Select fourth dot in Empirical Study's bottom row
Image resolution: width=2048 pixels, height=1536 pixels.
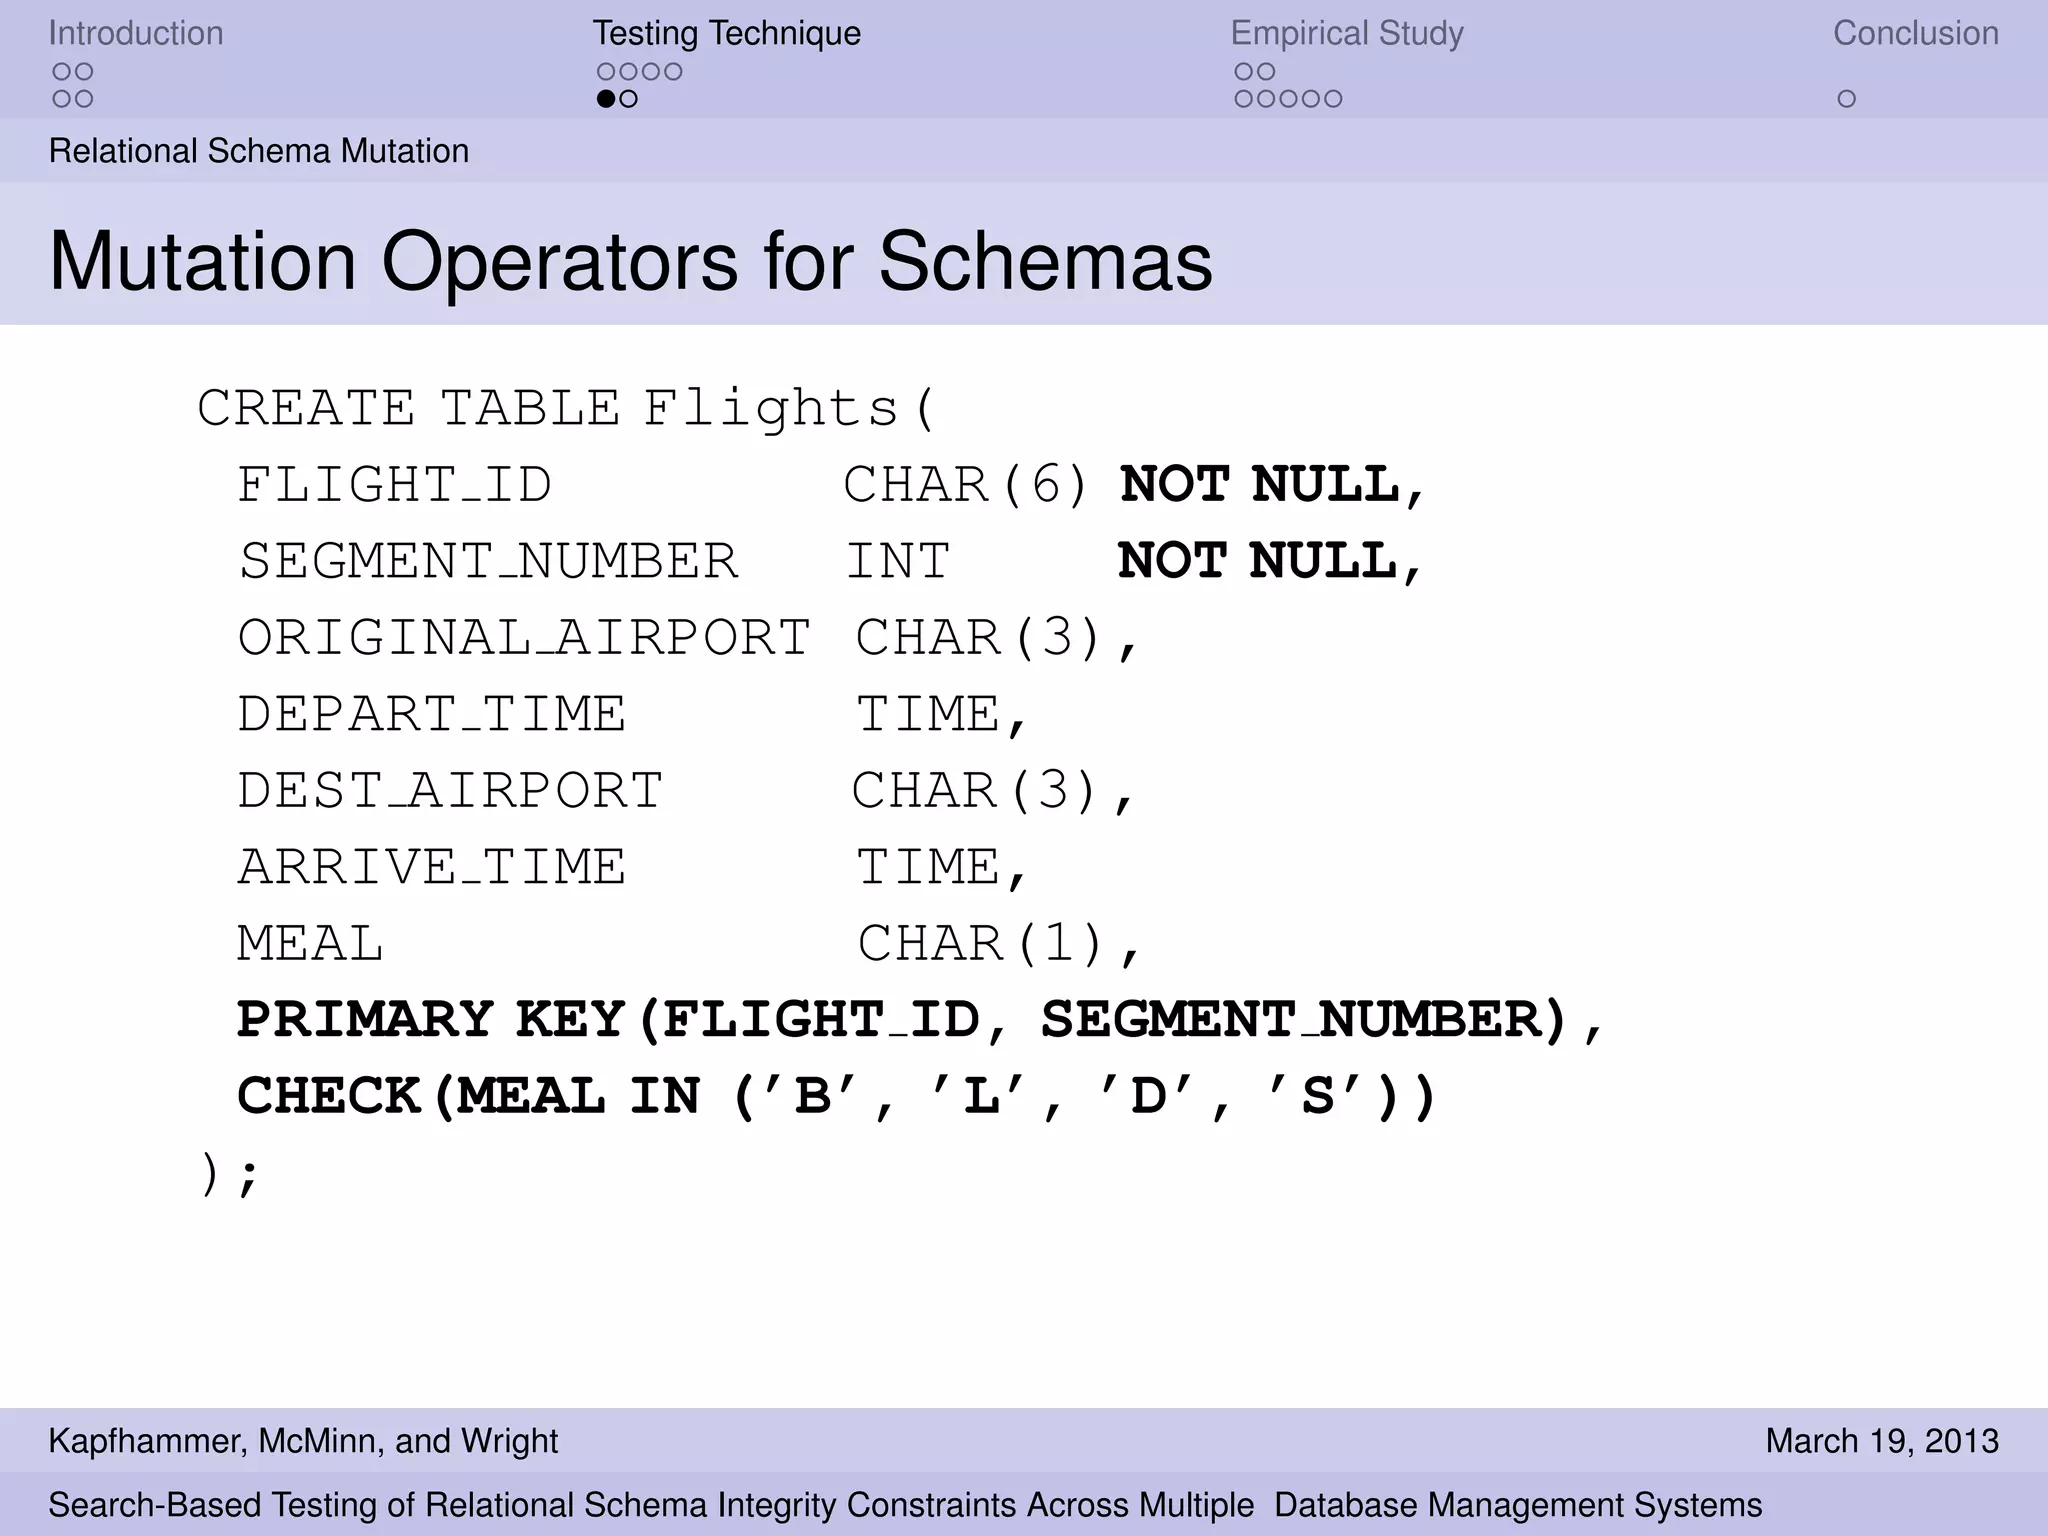(1311, 99)
